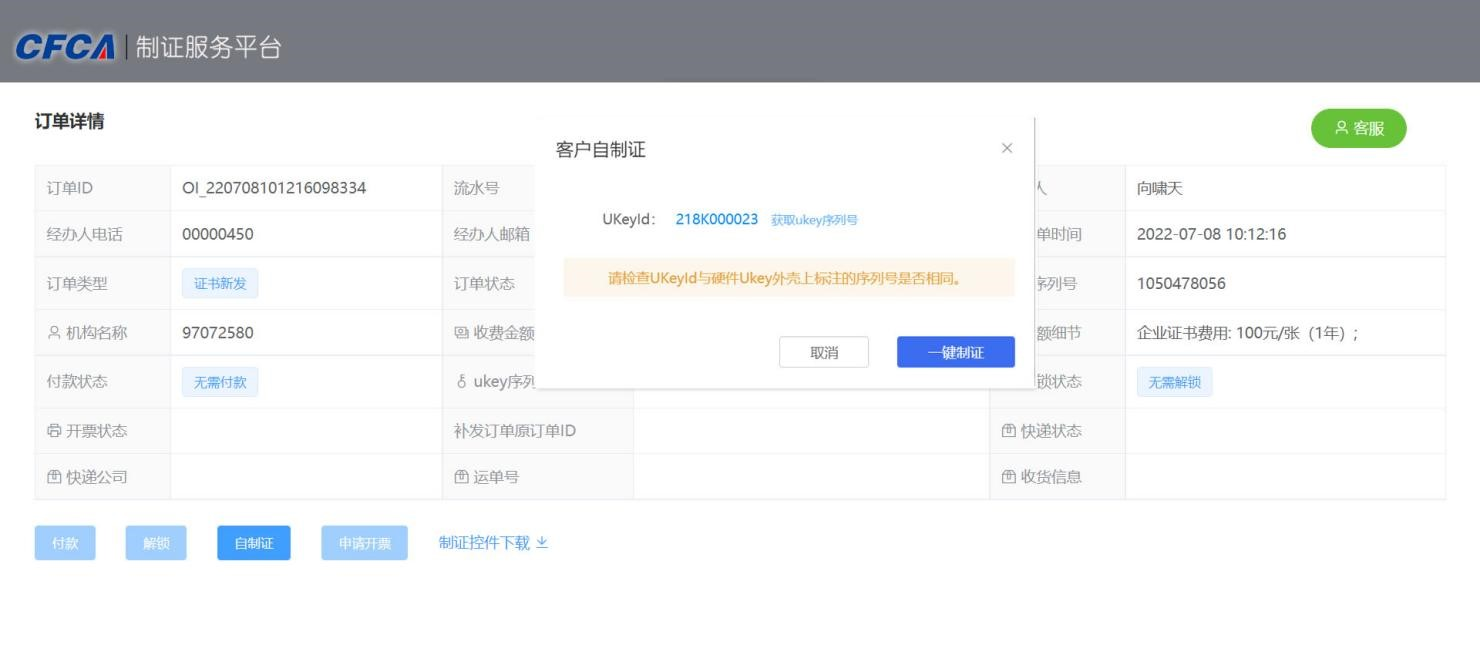1480x672 pixels.
Task: Click the 付款 button
Action: click(65, 543)
